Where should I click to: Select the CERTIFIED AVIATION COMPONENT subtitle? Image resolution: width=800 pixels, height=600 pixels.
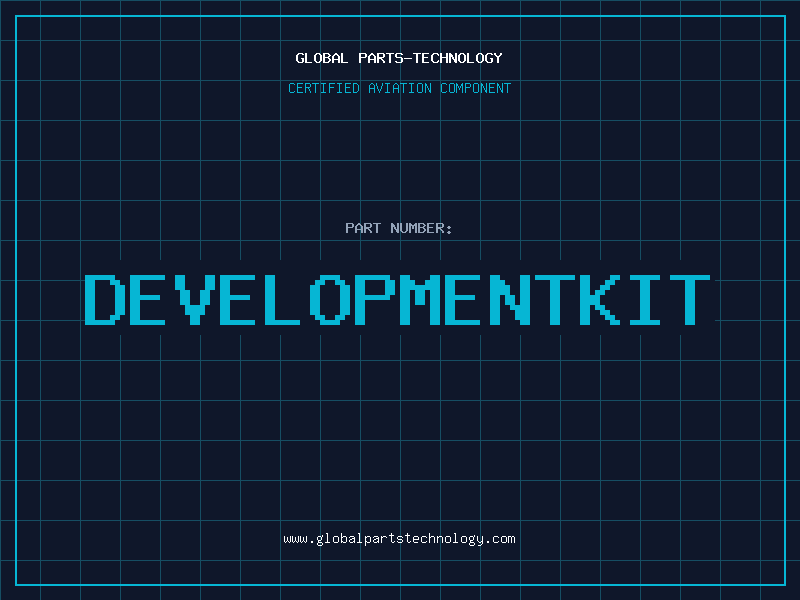click(x=399, y=88)
